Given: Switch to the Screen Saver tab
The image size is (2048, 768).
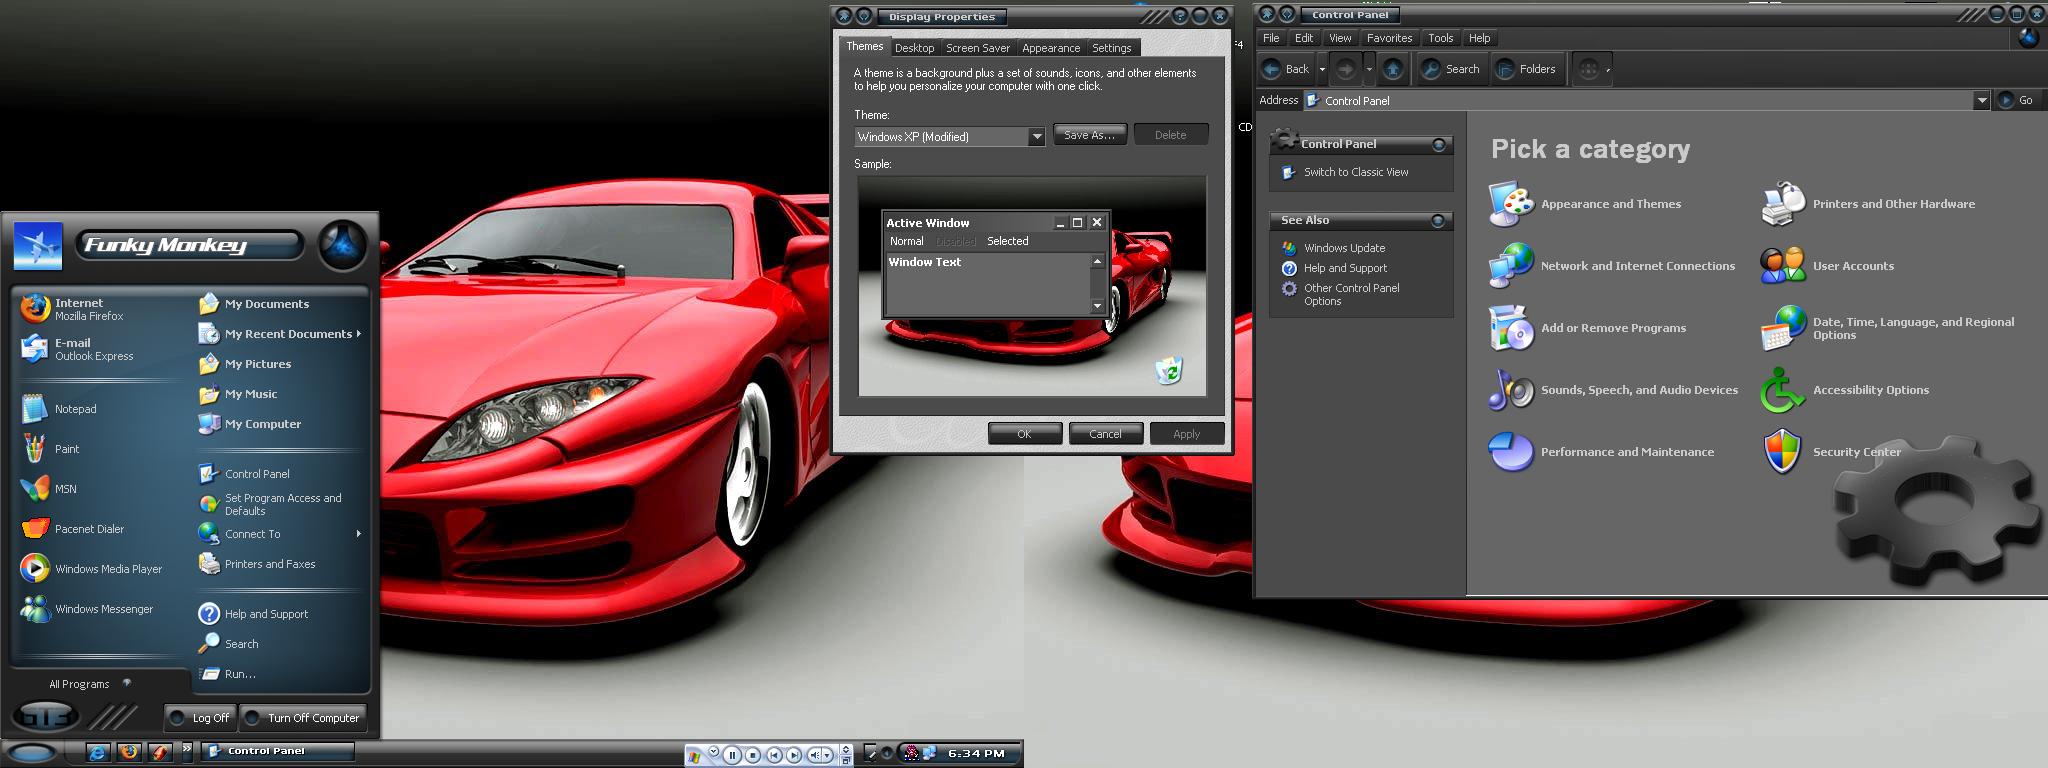Looking at the screenshot, I should (977, 48).
